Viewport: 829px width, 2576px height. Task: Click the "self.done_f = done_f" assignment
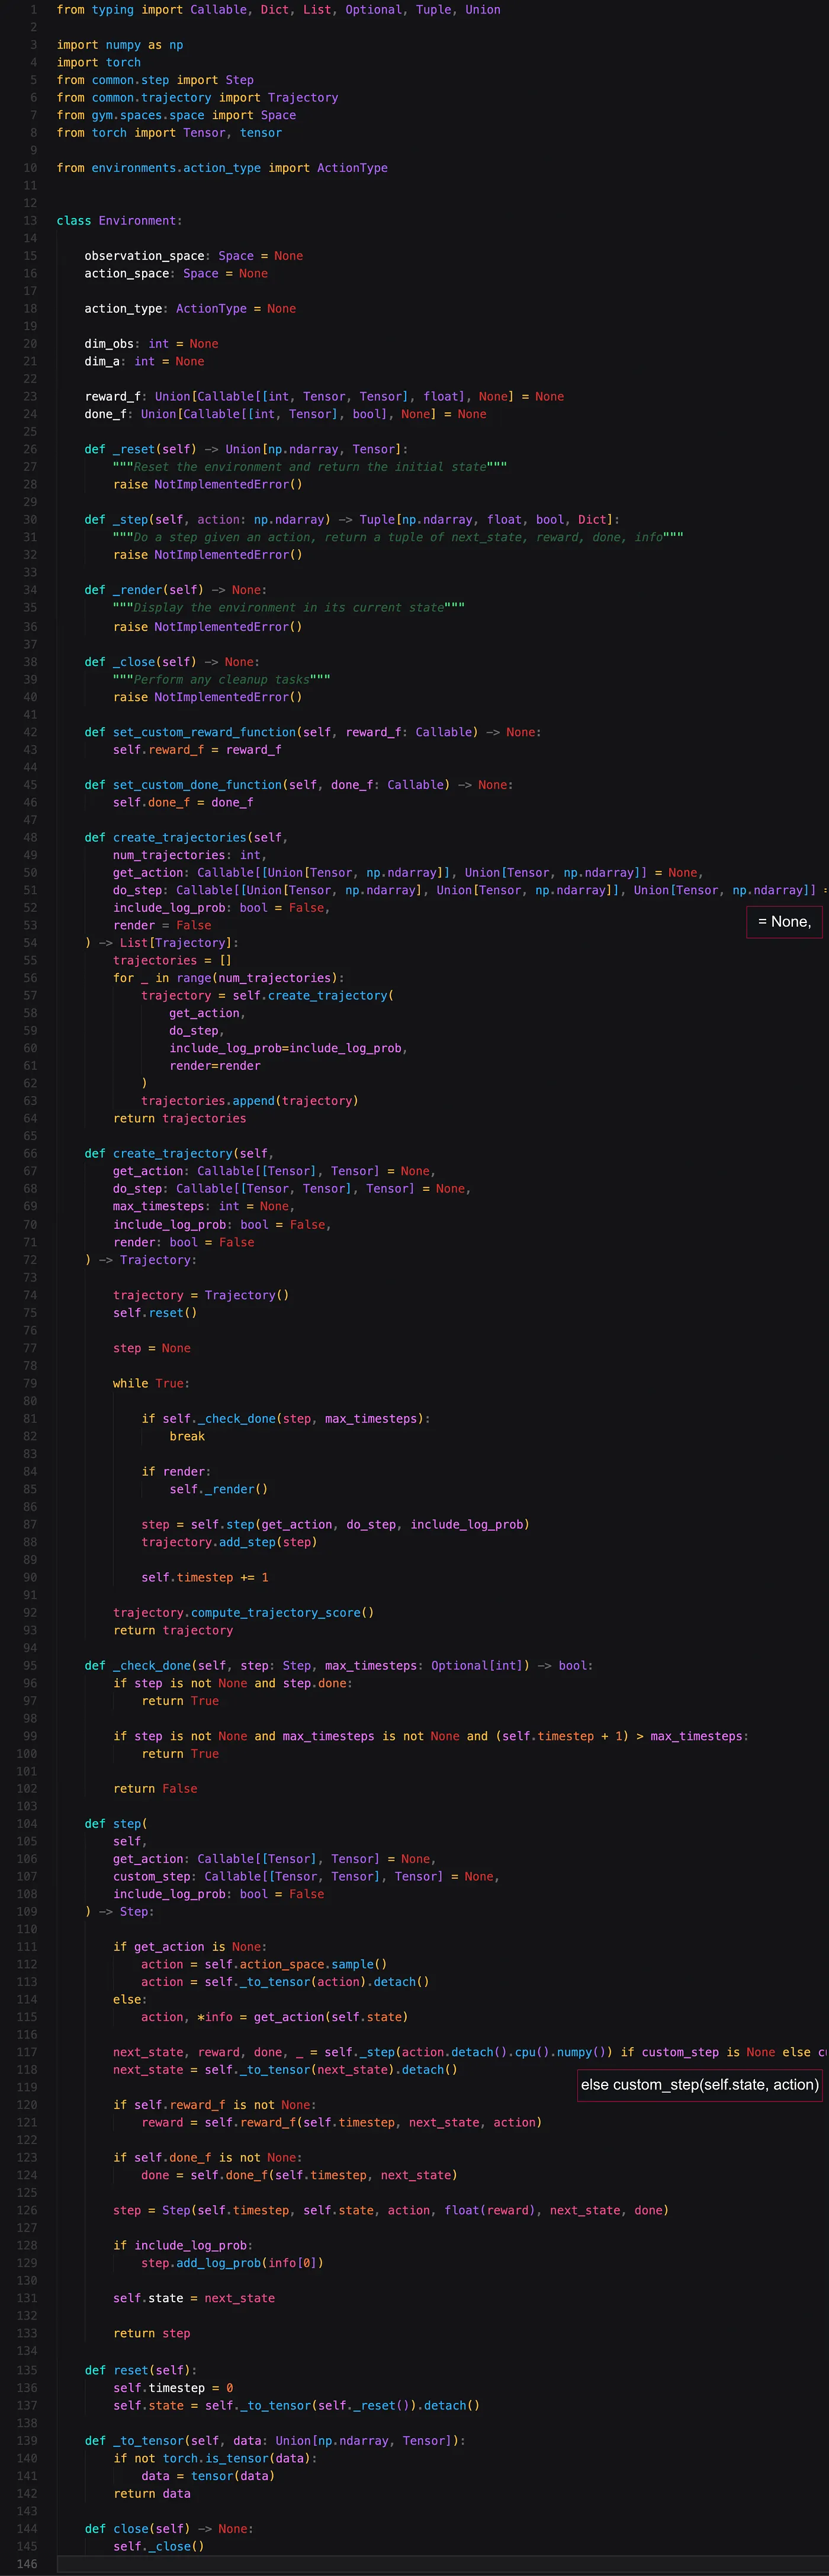(183, 803)
